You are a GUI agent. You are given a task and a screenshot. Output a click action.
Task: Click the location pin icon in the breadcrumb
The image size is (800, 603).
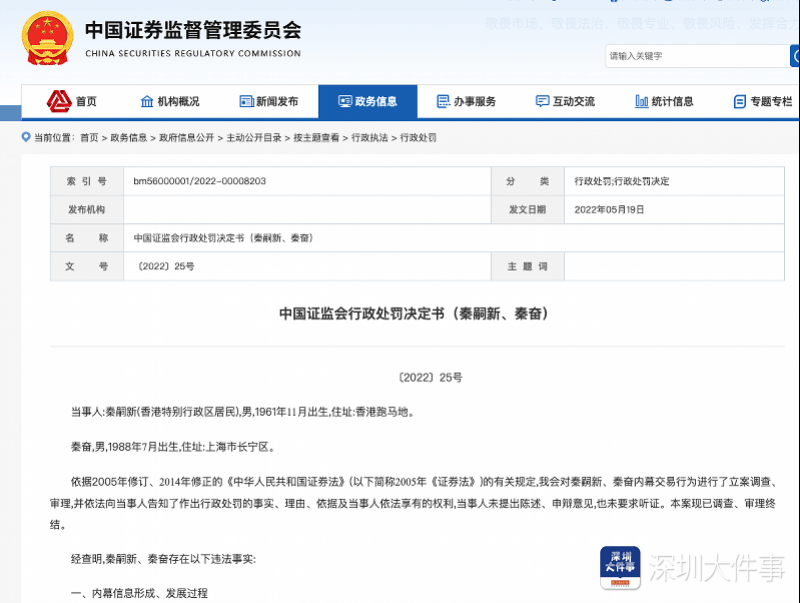[x=26, y=137]
